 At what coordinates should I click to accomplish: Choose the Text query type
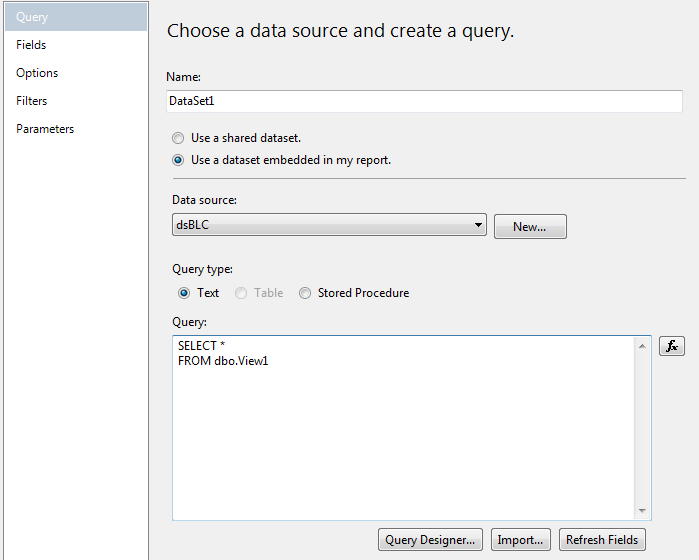tap(183, 293)
